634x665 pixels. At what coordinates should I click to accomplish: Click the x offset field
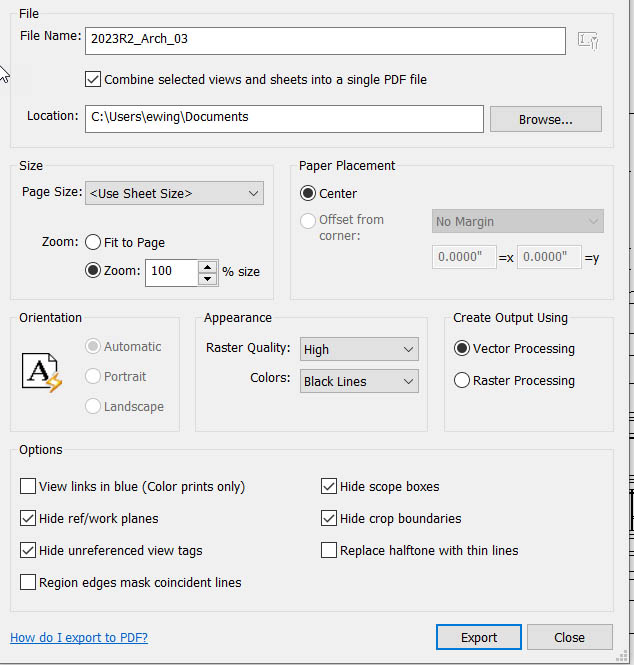pyautogui.click(x=464, y=257)
